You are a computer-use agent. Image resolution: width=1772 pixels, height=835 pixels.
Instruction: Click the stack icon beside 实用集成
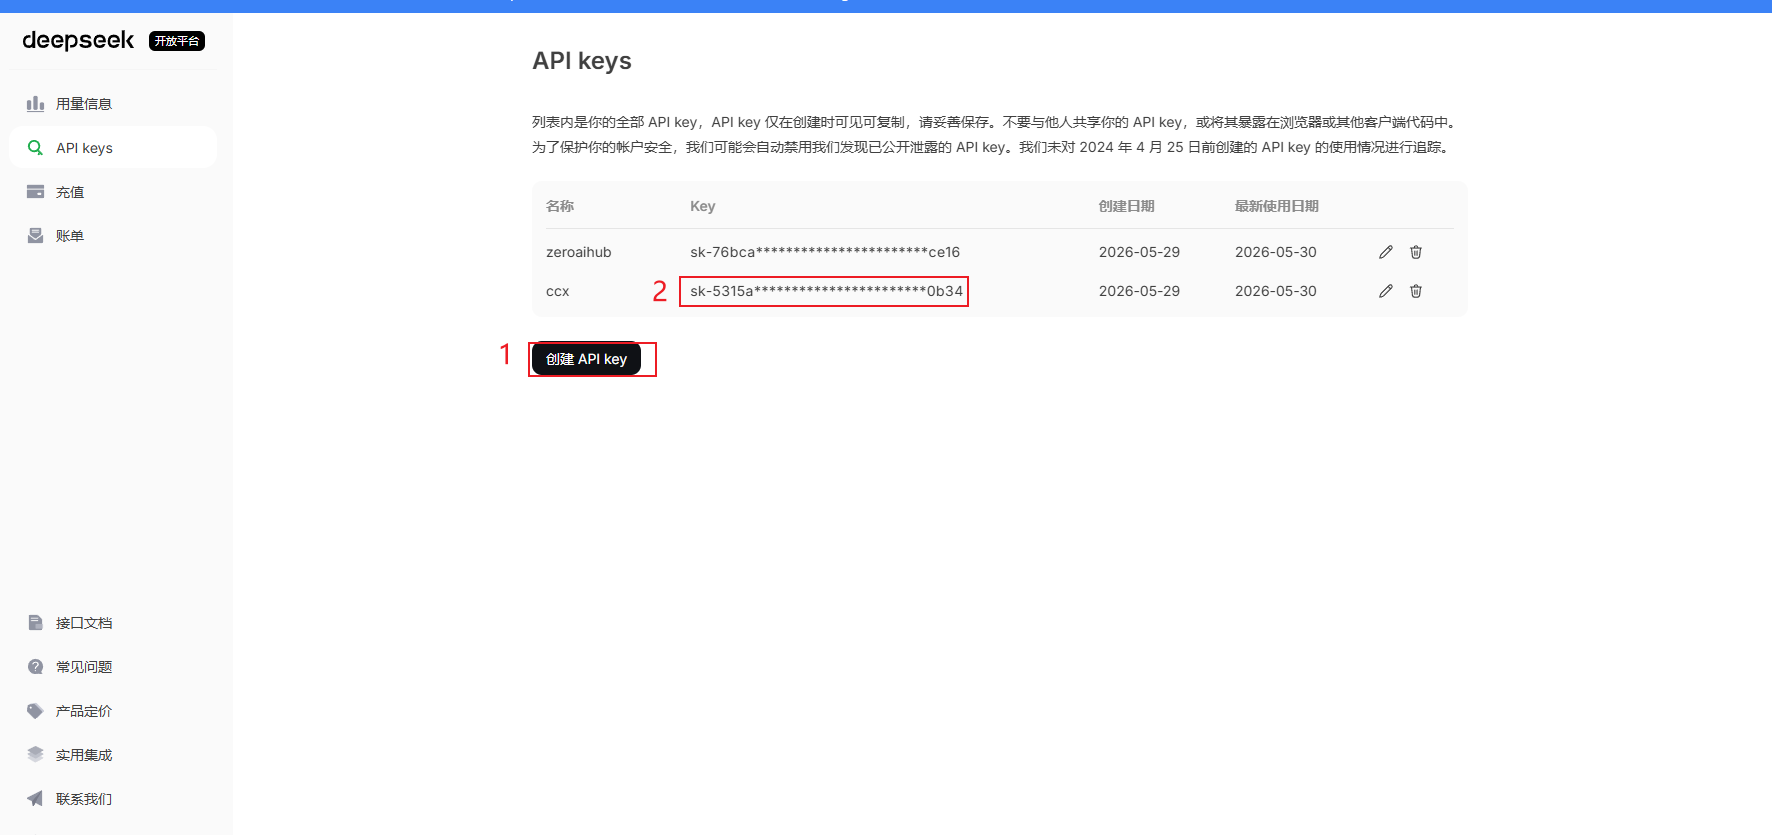coord(35,754)
